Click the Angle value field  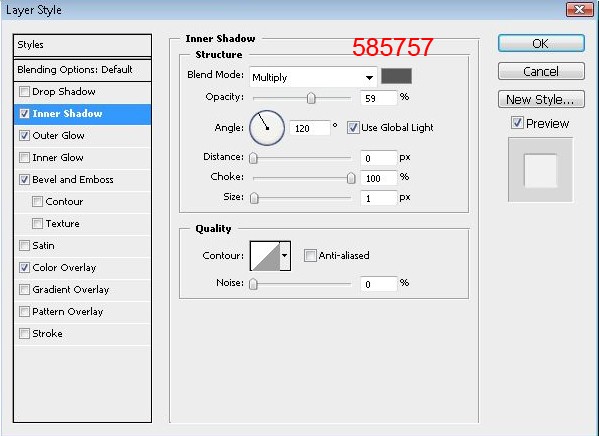[309, 128]
